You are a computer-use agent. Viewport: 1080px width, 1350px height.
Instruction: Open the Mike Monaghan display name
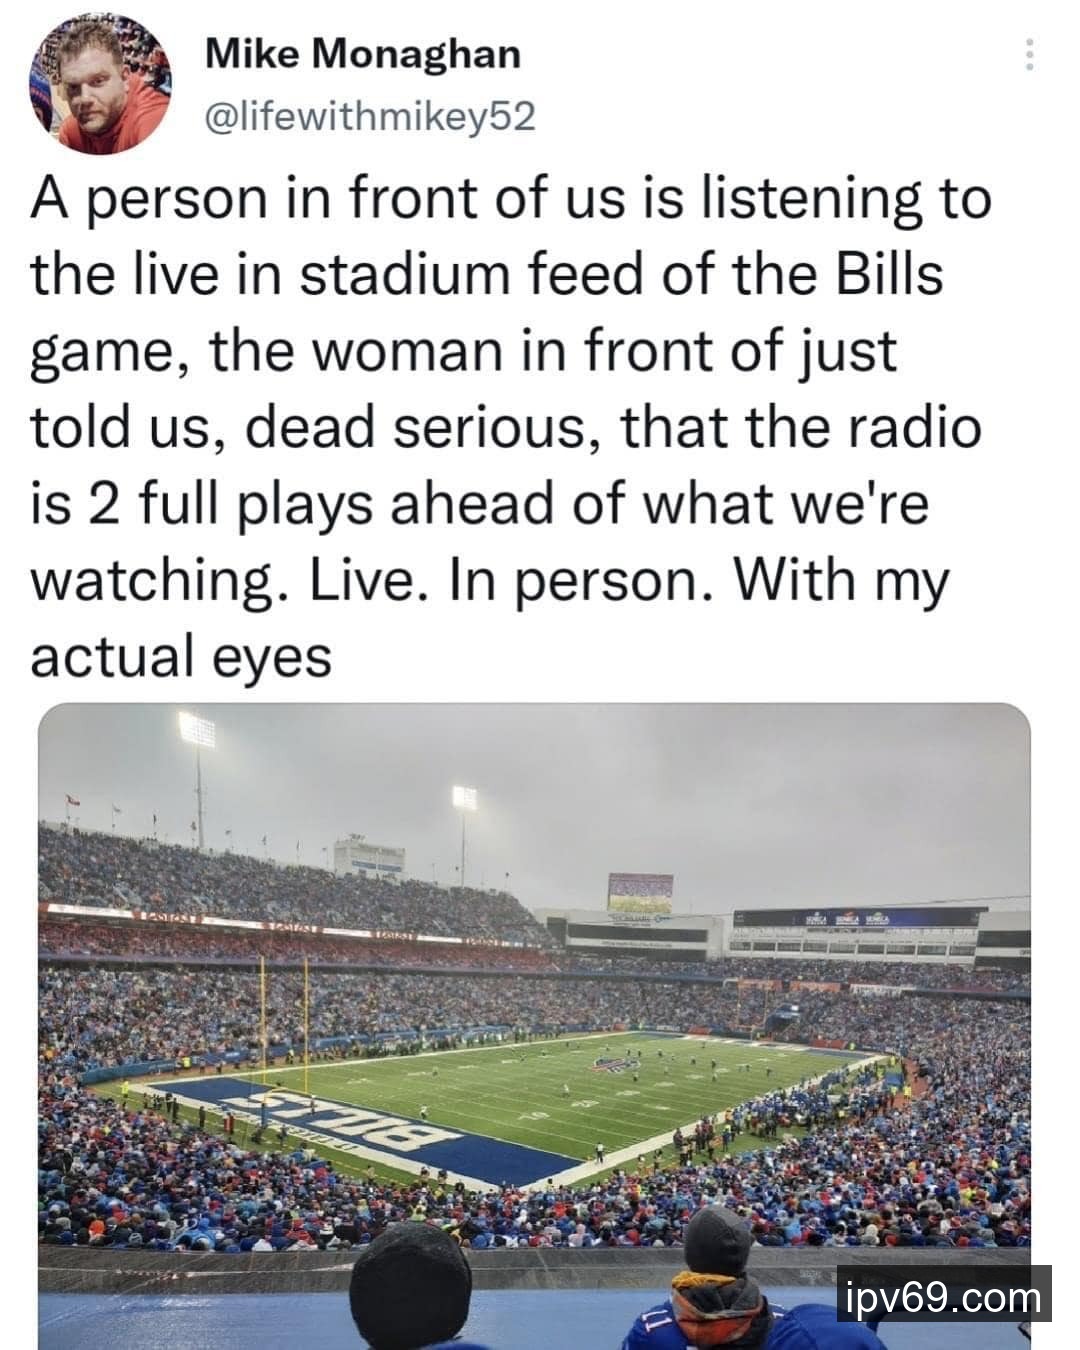[362, 54]
